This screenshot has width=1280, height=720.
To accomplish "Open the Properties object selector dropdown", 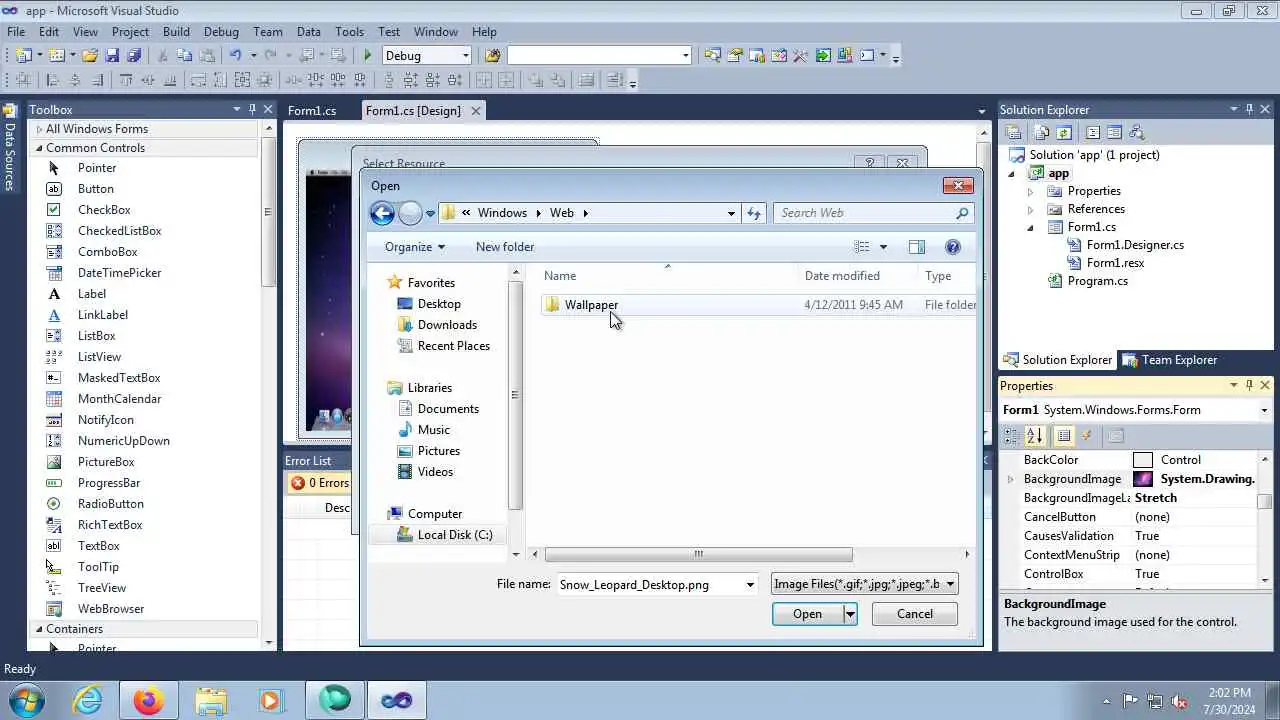I will (1264, 410).
